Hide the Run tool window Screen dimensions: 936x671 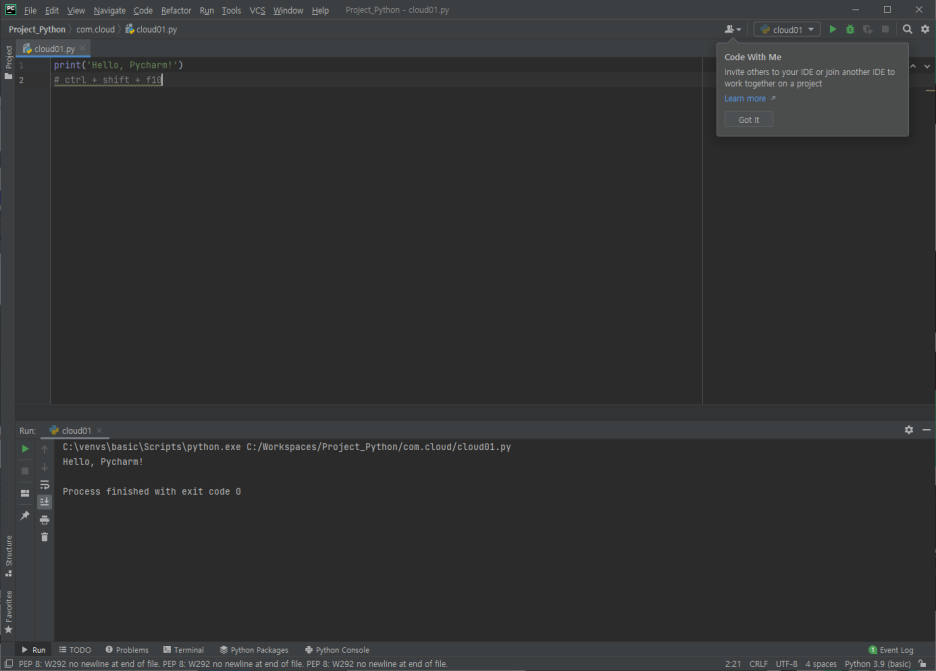click(x=926, y=430)
